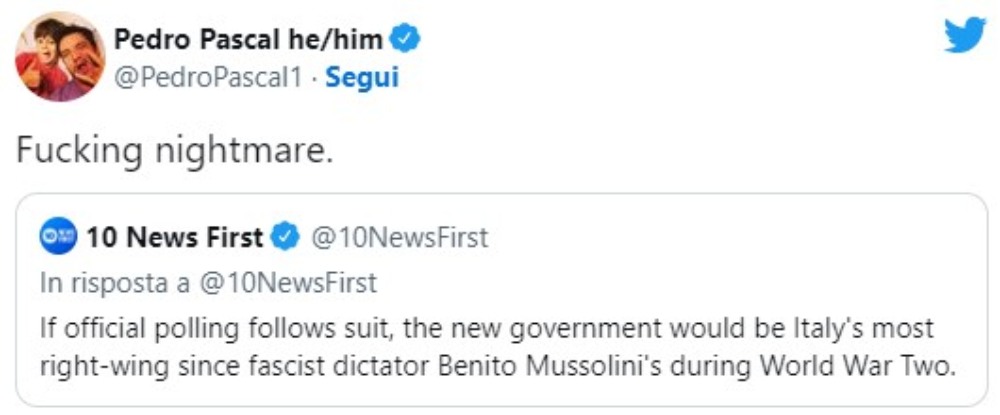Click the @10NewsFirst mention after In risposta a
1000x415 pixels.
(287, 283)
